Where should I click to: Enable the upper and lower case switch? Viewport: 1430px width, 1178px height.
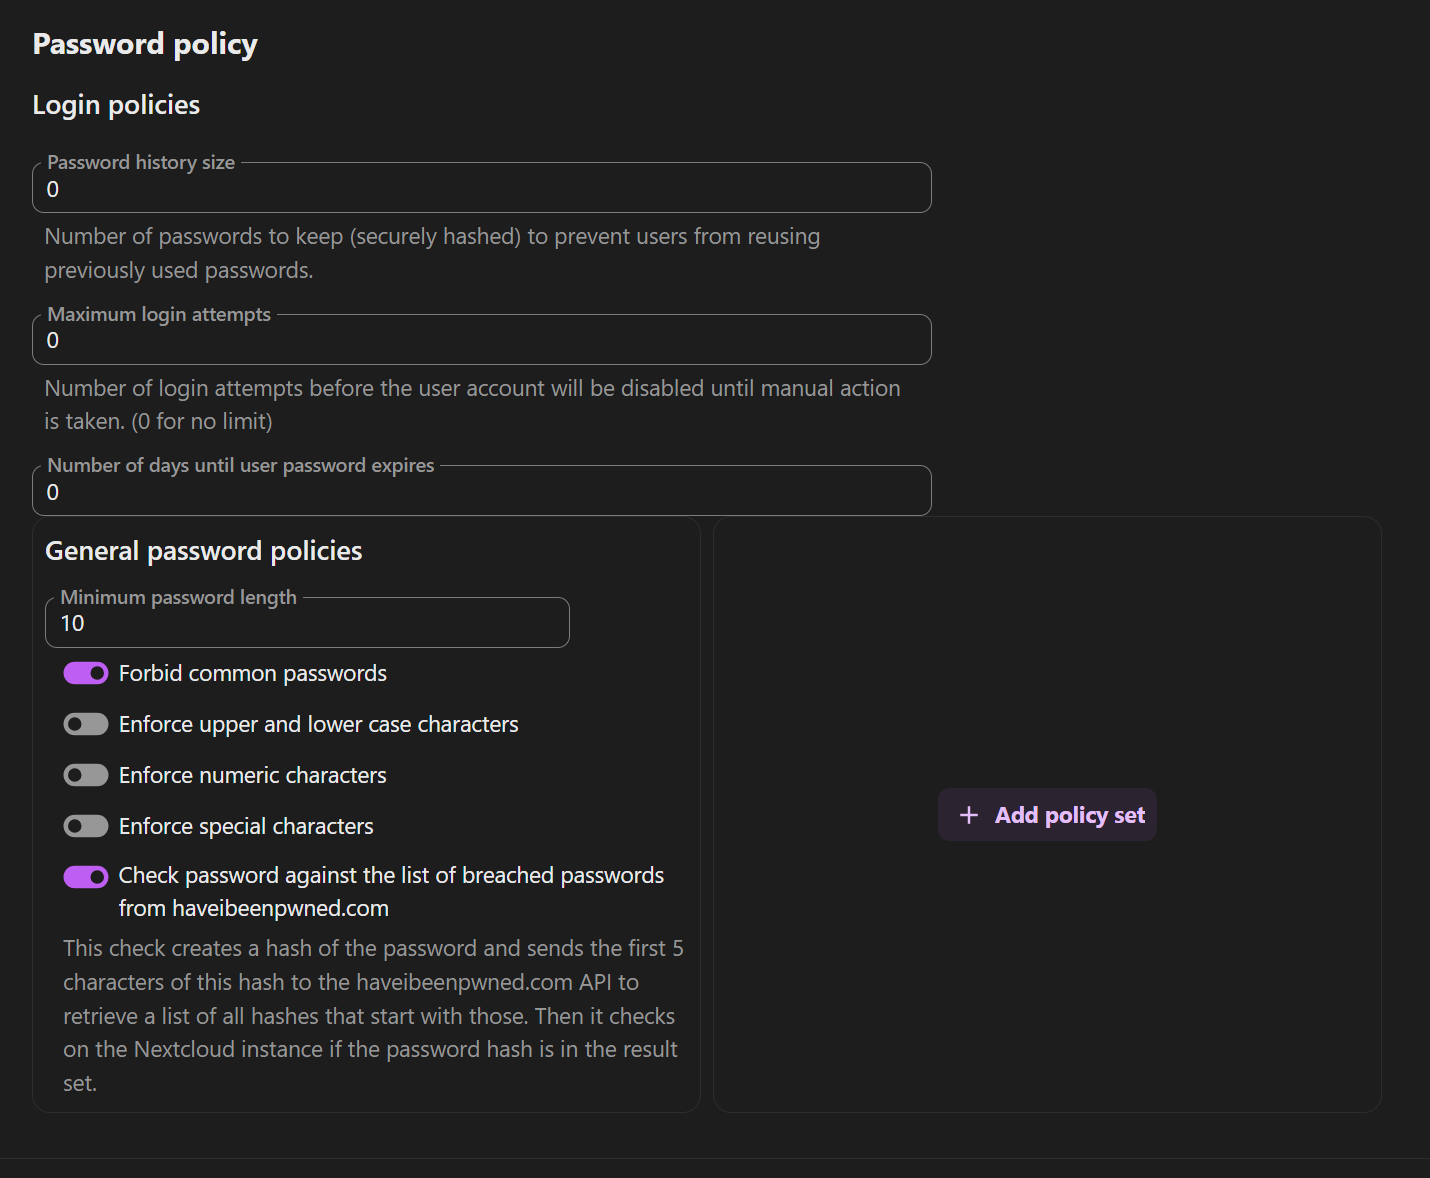pyautogui.click(x=86, y=724)
